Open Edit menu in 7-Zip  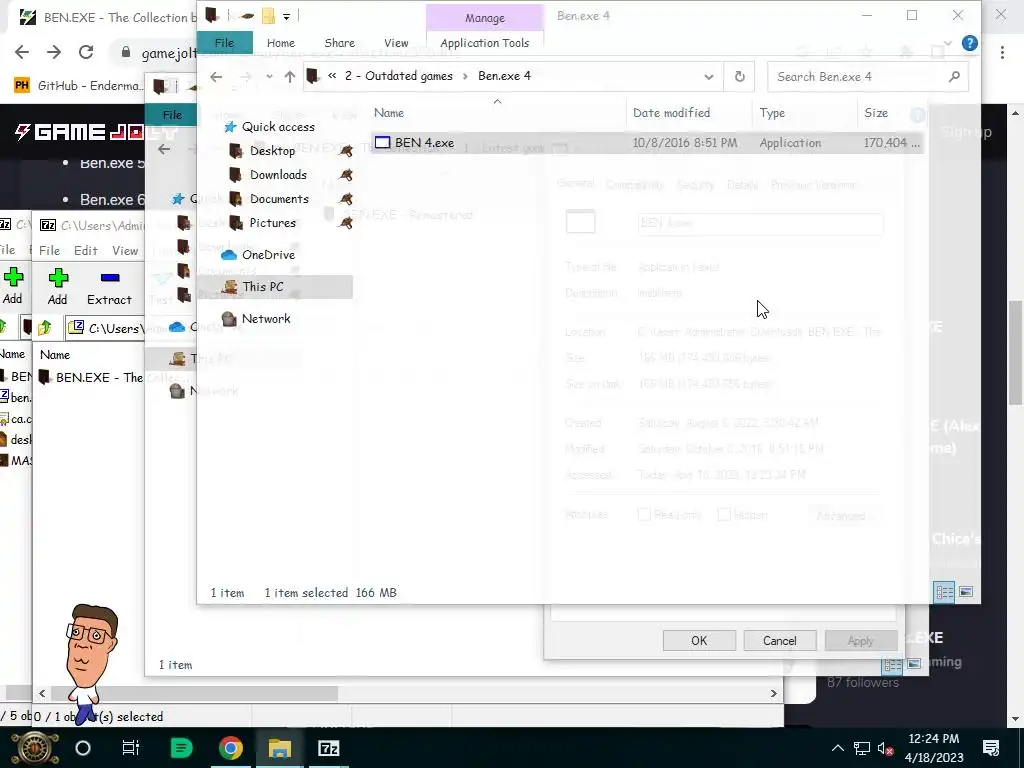point(86,251)
